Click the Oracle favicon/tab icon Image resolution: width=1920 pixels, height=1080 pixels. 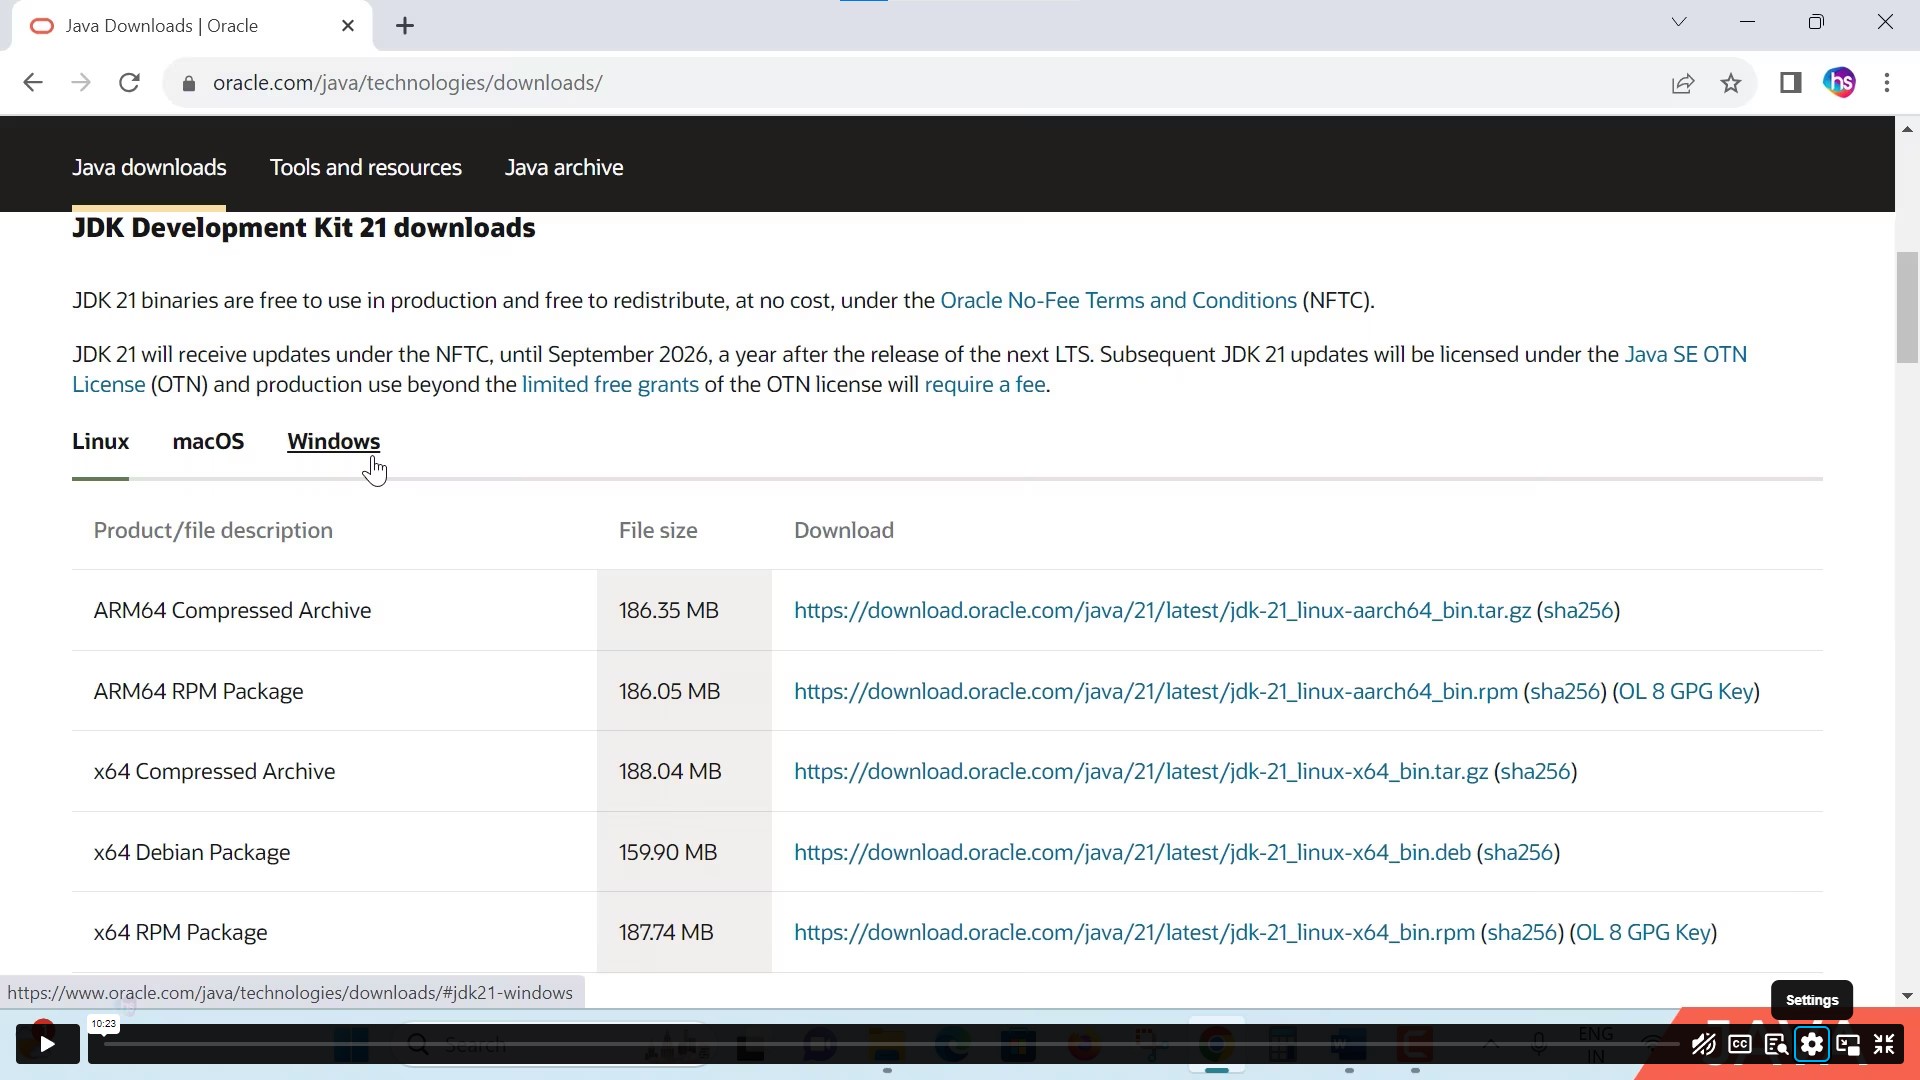click(x=40, y=25)
